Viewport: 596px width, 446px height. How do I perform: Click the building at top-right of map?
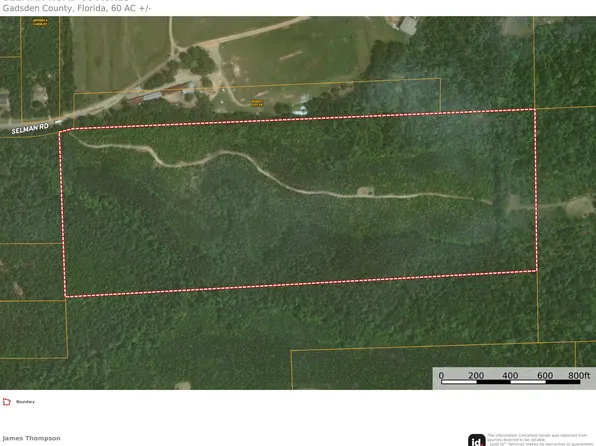407,25
